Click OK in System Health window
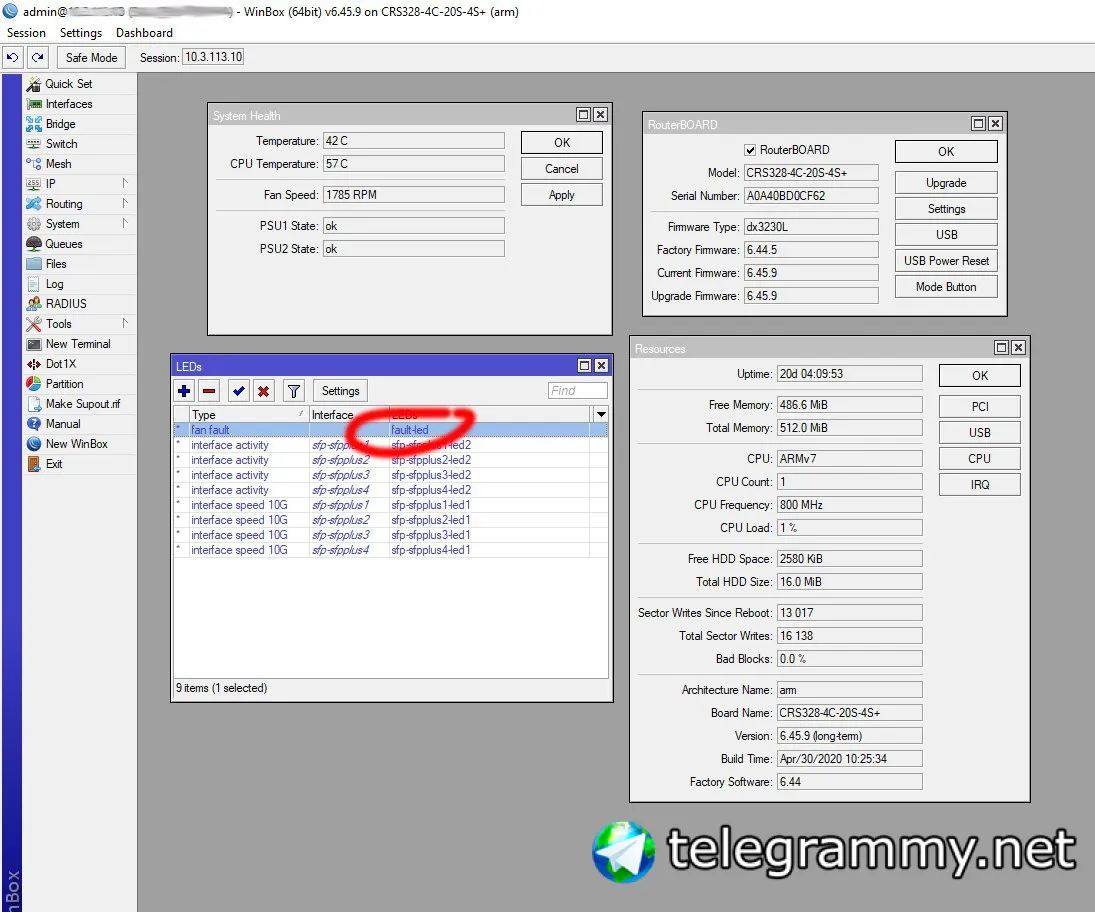The width and height of the screenshot is (1095, 912). tap(562, 142)
